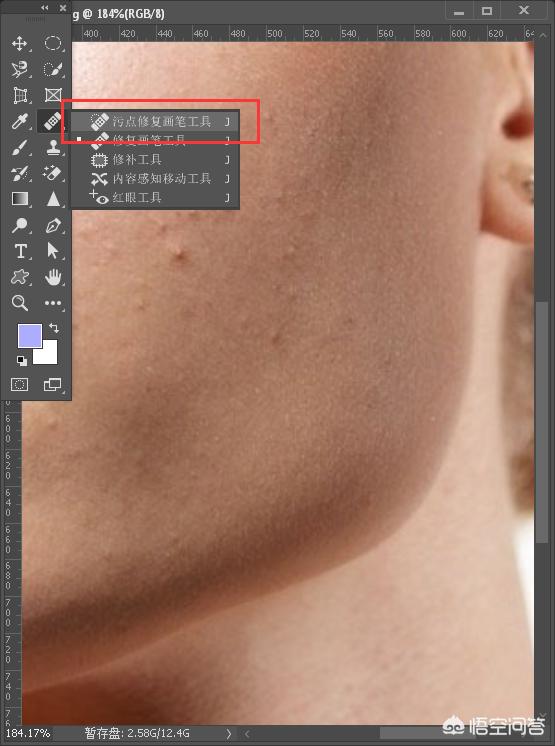The height and width of the screenshot is (746, 555).
Task: Click the scroll left arrow at the bottom
Action: click(247, 734)
